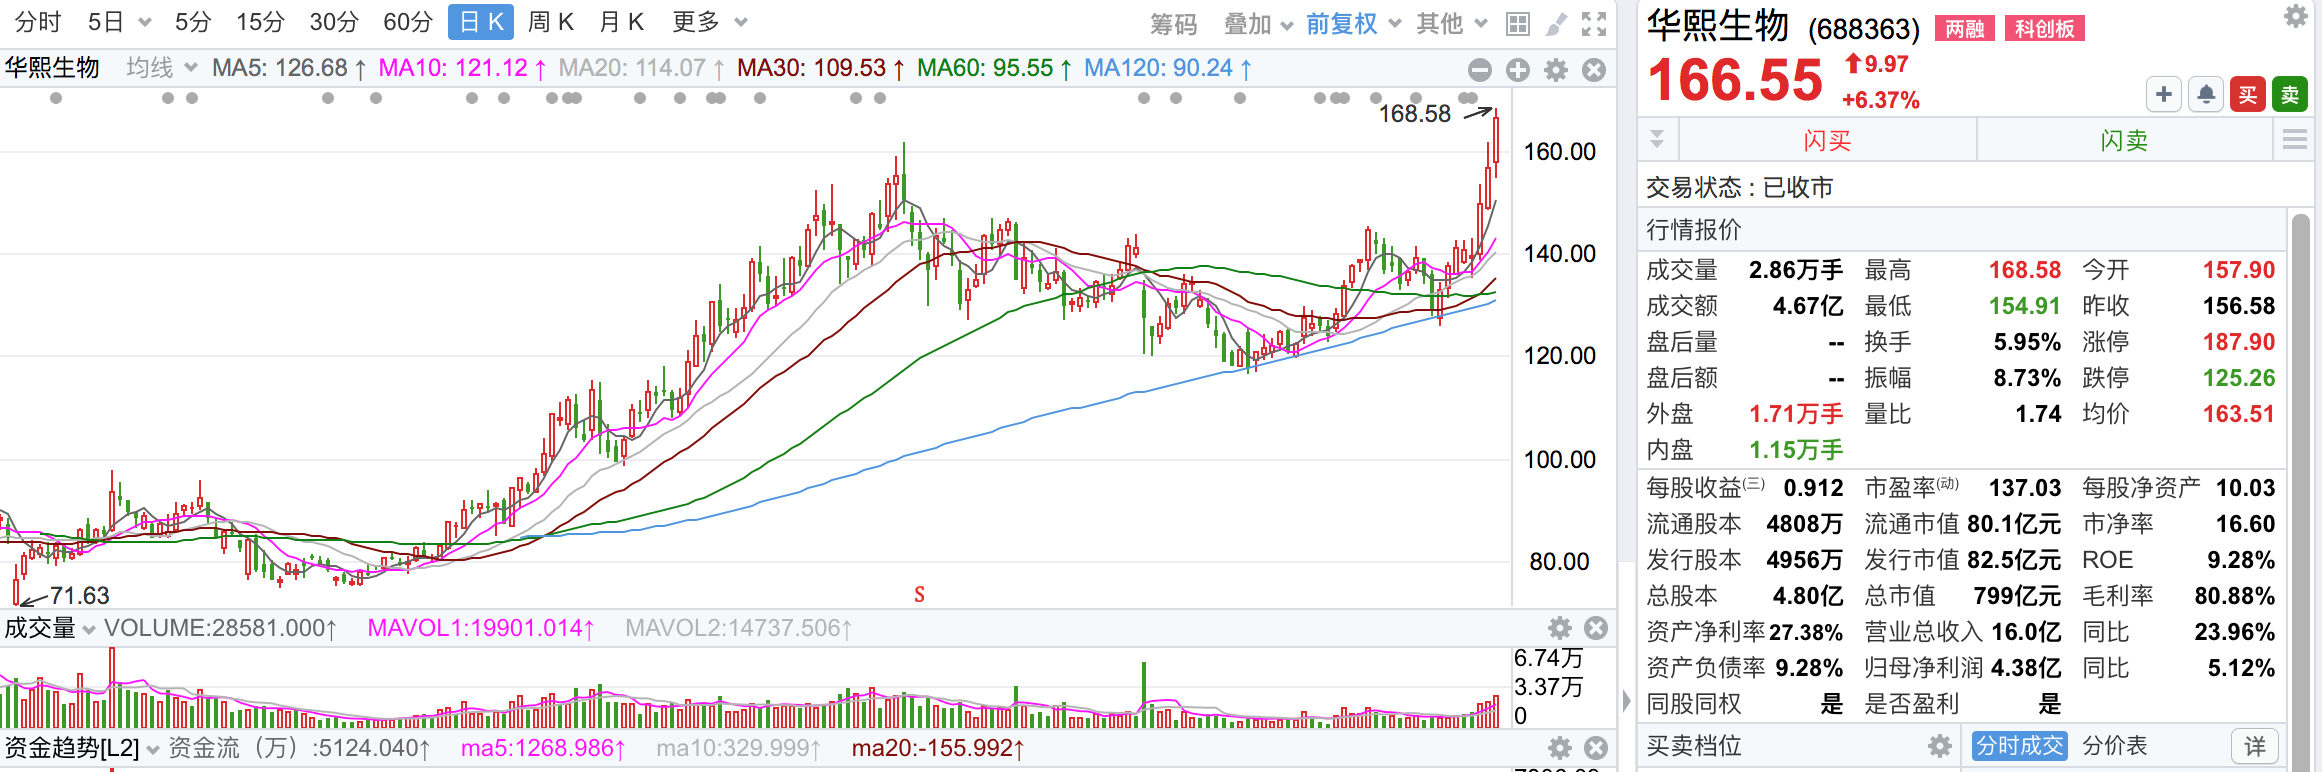Switch the tick list to 分时成交
The width and height of the screenshot is (2322, 772).
(2019, 746)
